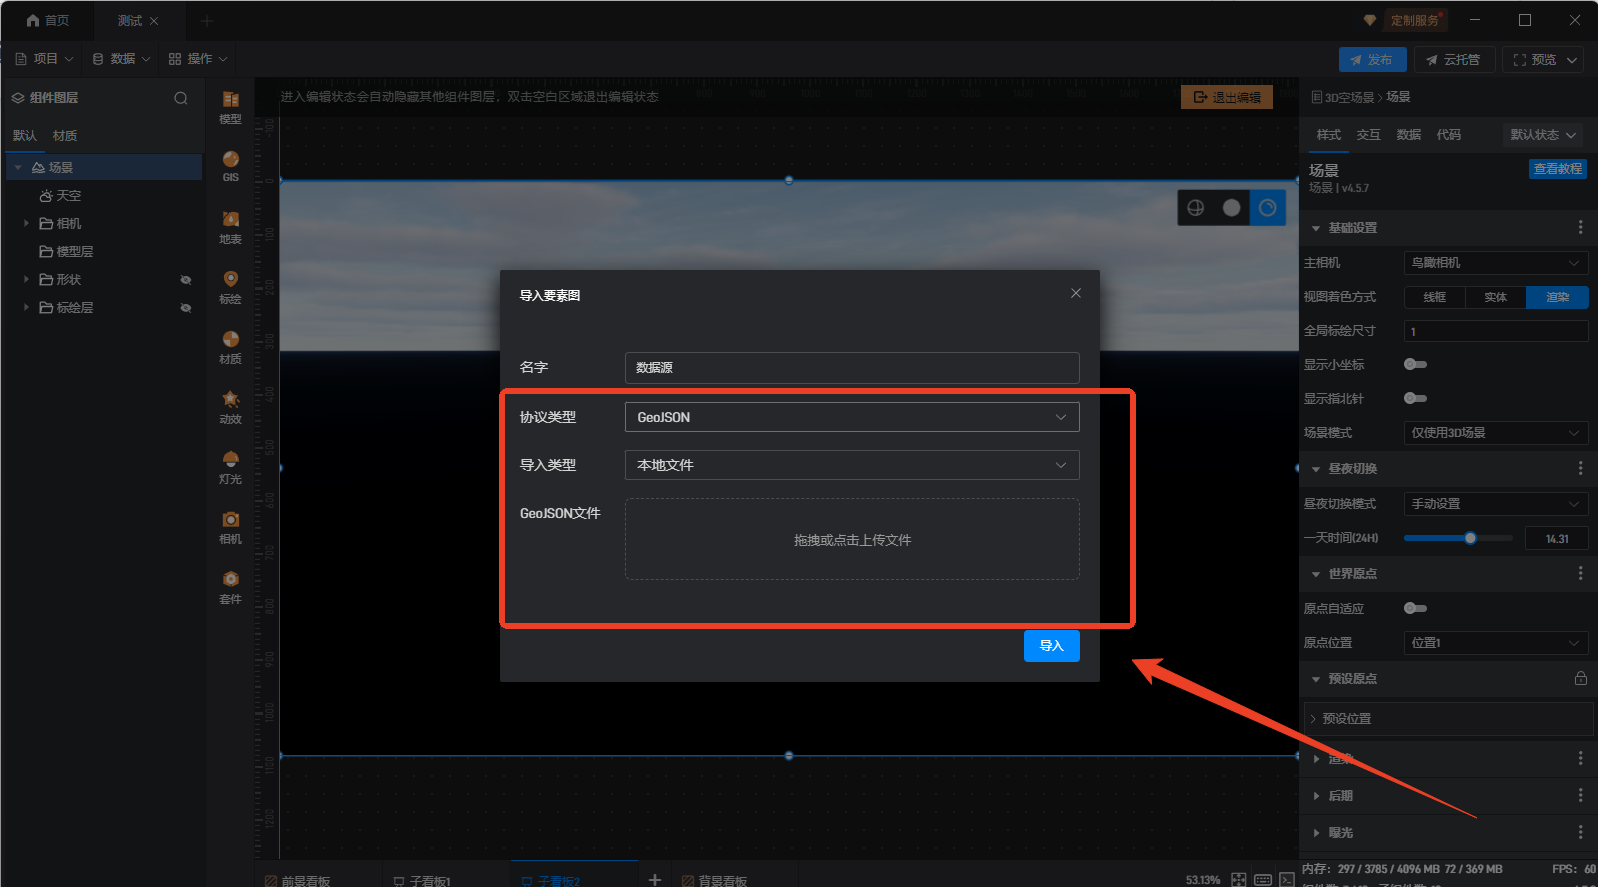
Task: Open the 导入类型 本地文件 dropdown
Action: (851, 465)
